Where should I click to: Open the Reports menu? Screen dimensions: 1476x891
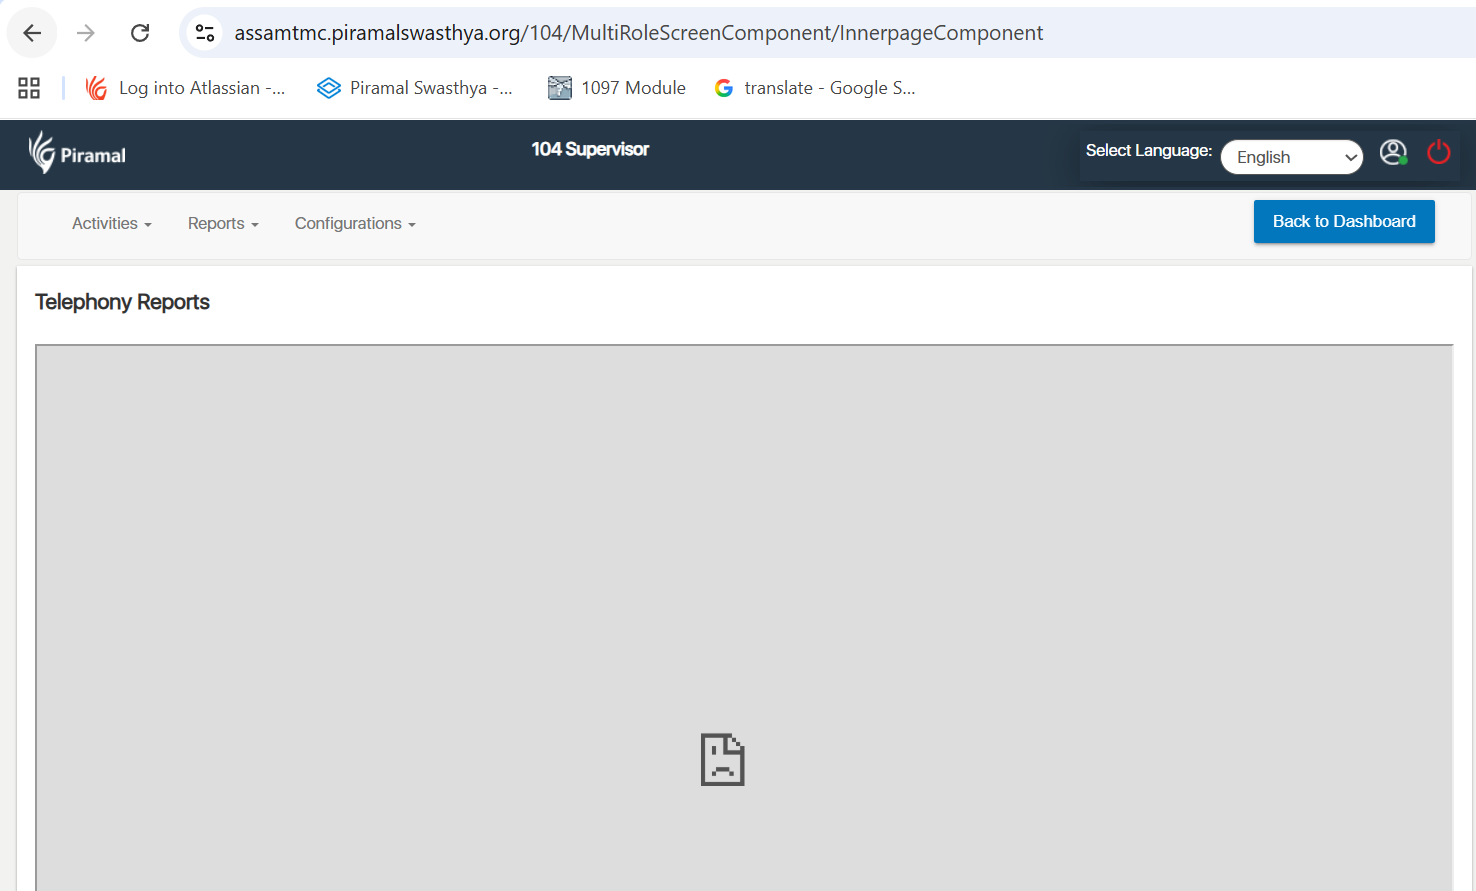point(223,224)
